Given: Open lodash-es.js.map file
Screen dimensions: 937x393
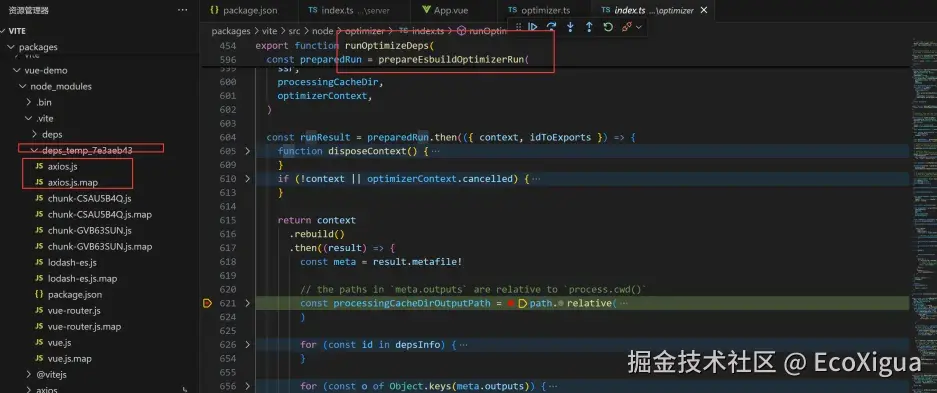Looking at the screenshot, I should tap(82, 278).
